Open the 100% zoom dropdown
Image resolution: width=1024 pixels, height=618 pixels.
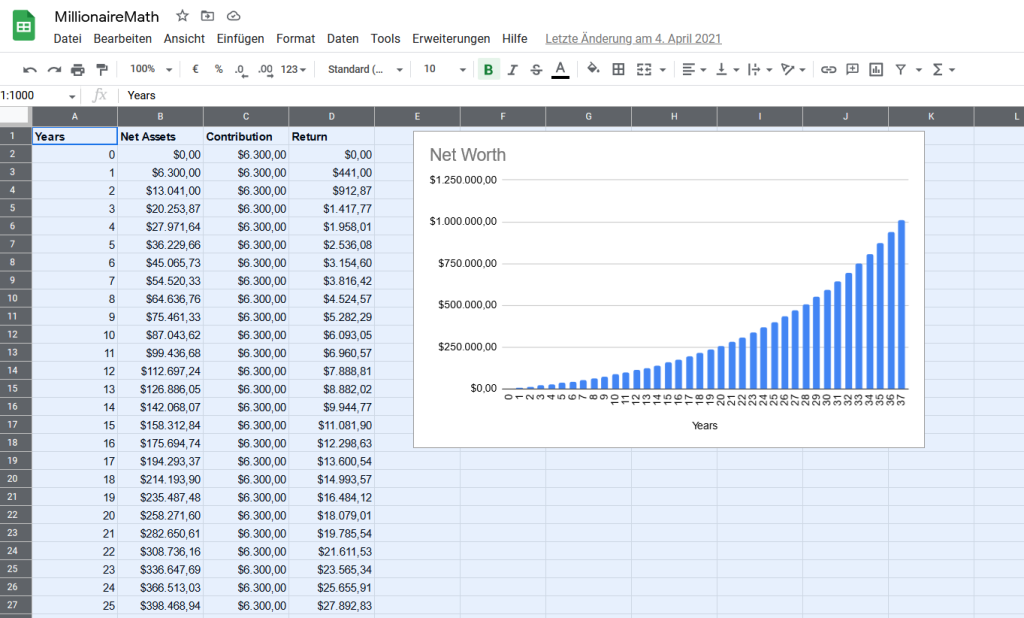150,69
